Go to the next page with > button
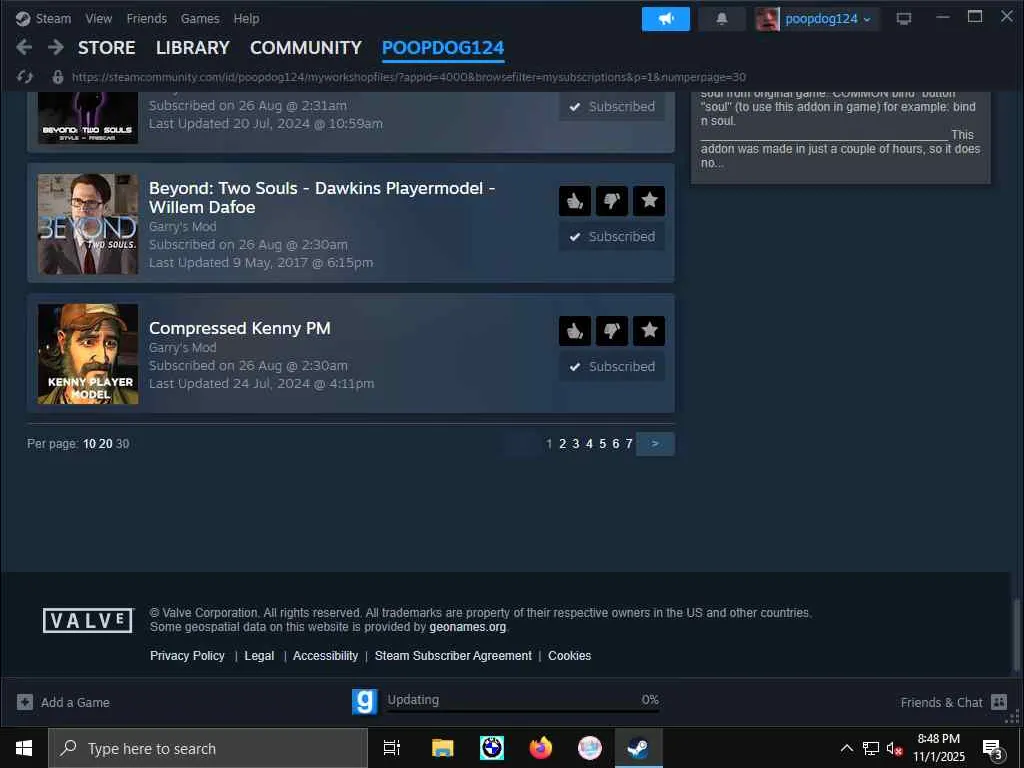Image resolution: width=1024 pixels, height=768 pixels. point(655,443)
